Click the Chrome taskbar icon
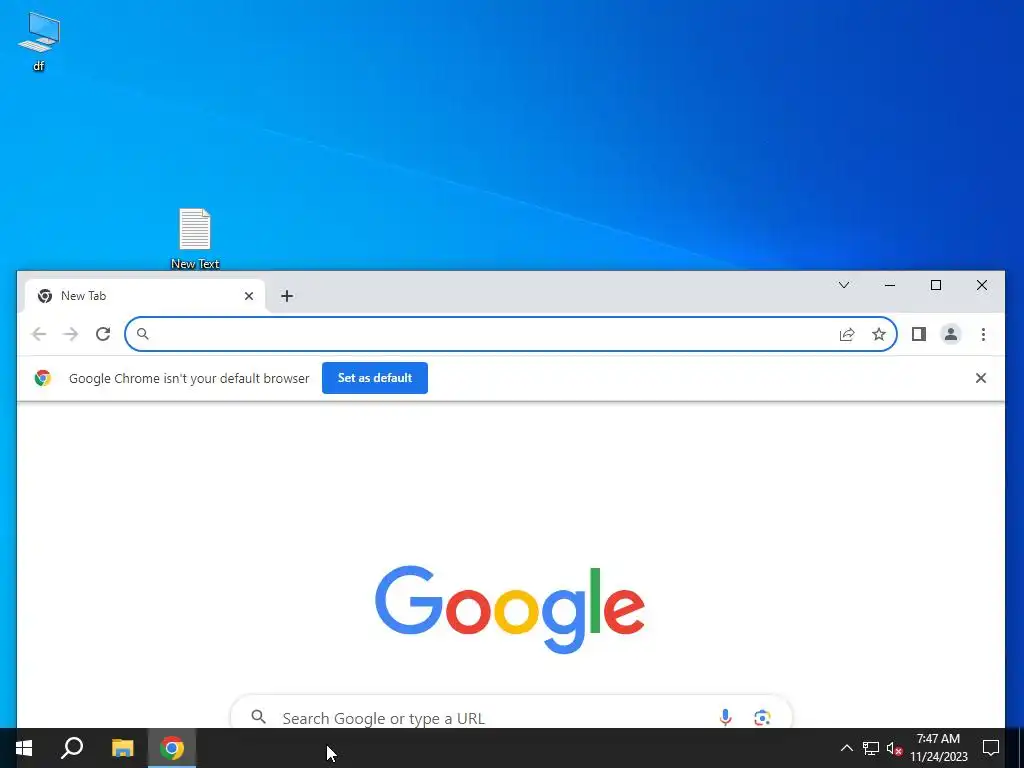 [x=172, y=748]
